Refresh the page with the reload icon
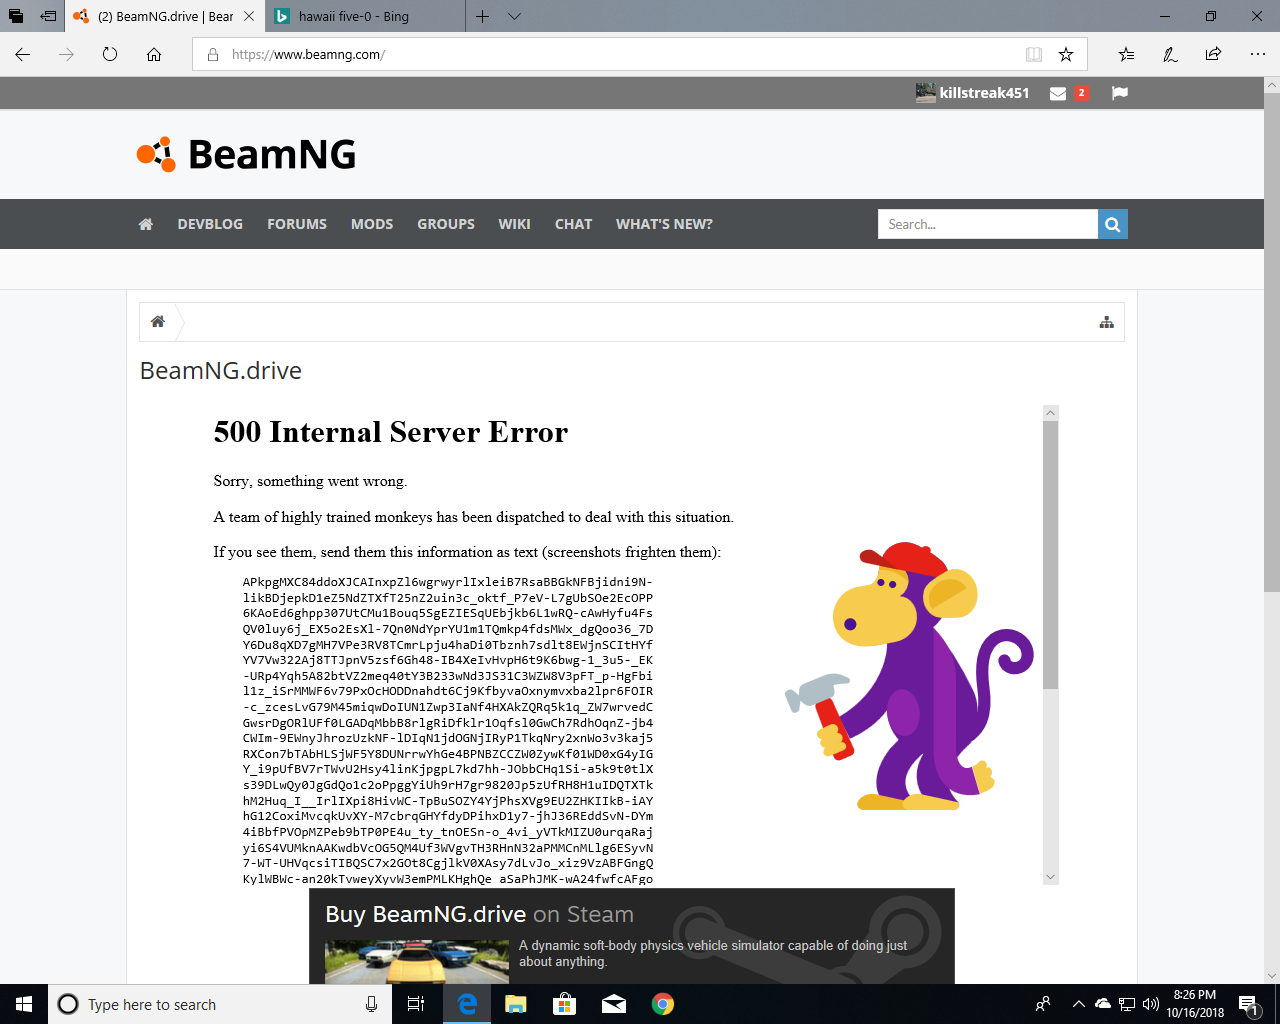Image resolution: width=1280 pixels, height=1024 pixels. click(110, 54)
